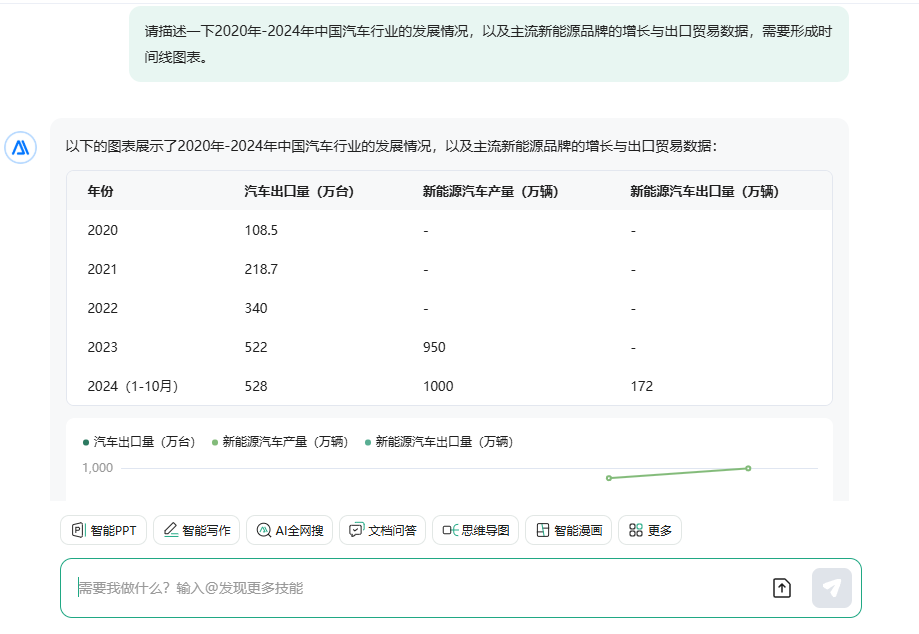Toggle 新能源汽车产量 (万辆) legend series
The width and height of the screenshot is (919, 634).
pos(280,442)
